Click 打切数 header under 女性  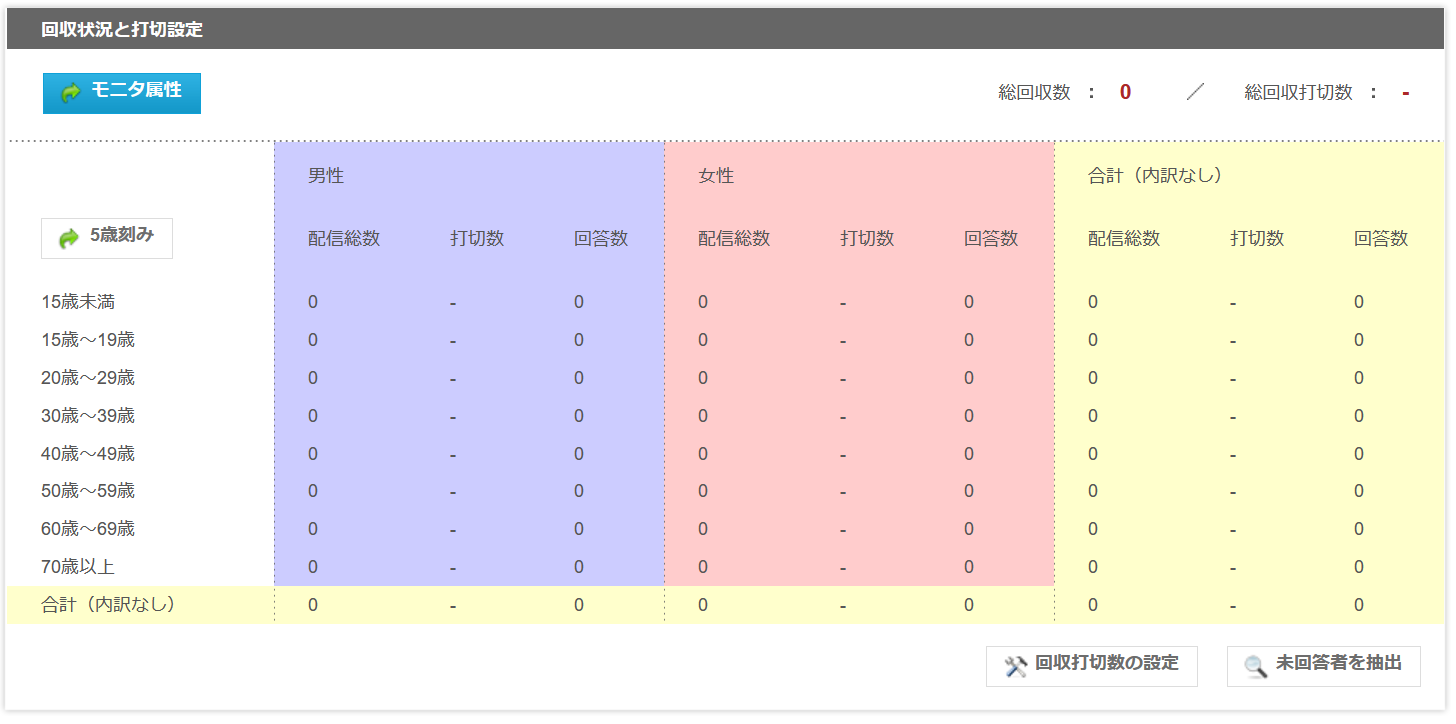867,238
